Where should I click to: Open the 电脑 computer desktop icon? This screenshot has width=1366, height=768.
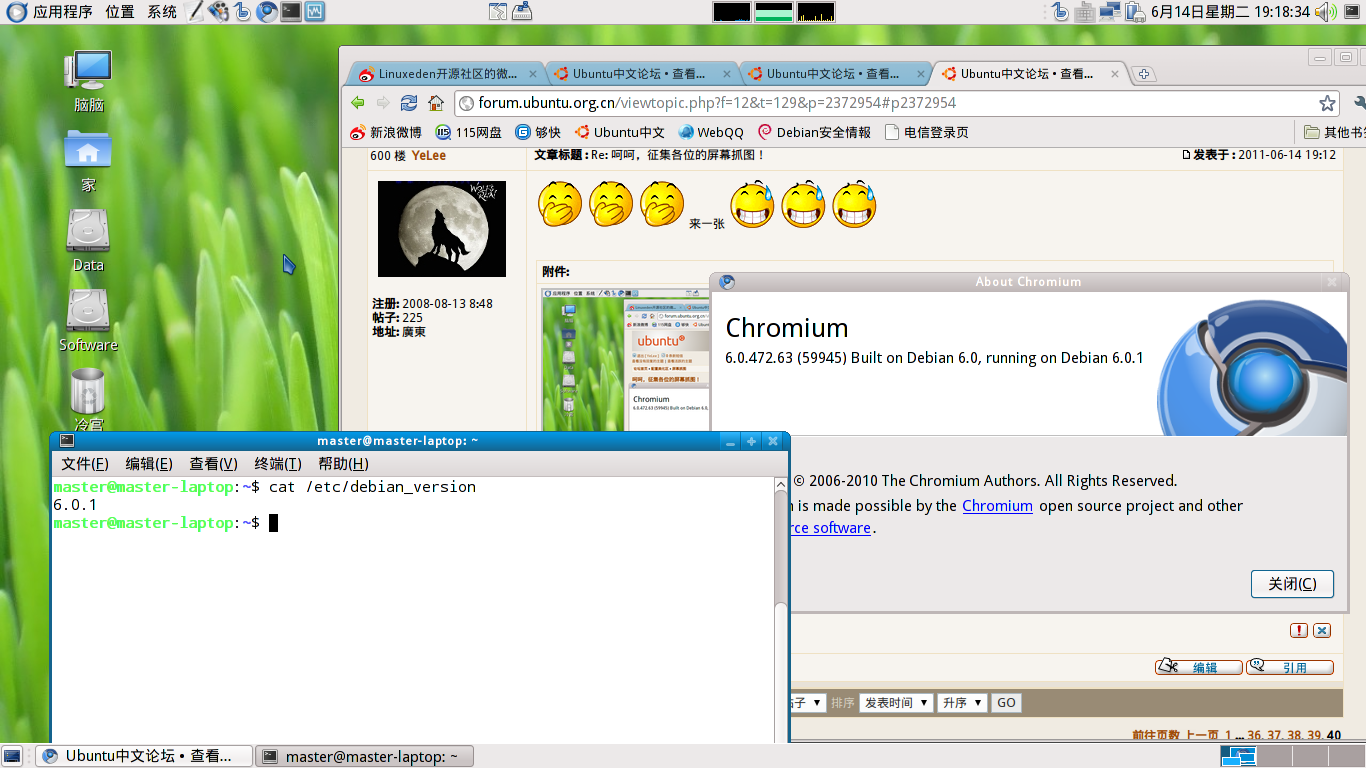88,80
